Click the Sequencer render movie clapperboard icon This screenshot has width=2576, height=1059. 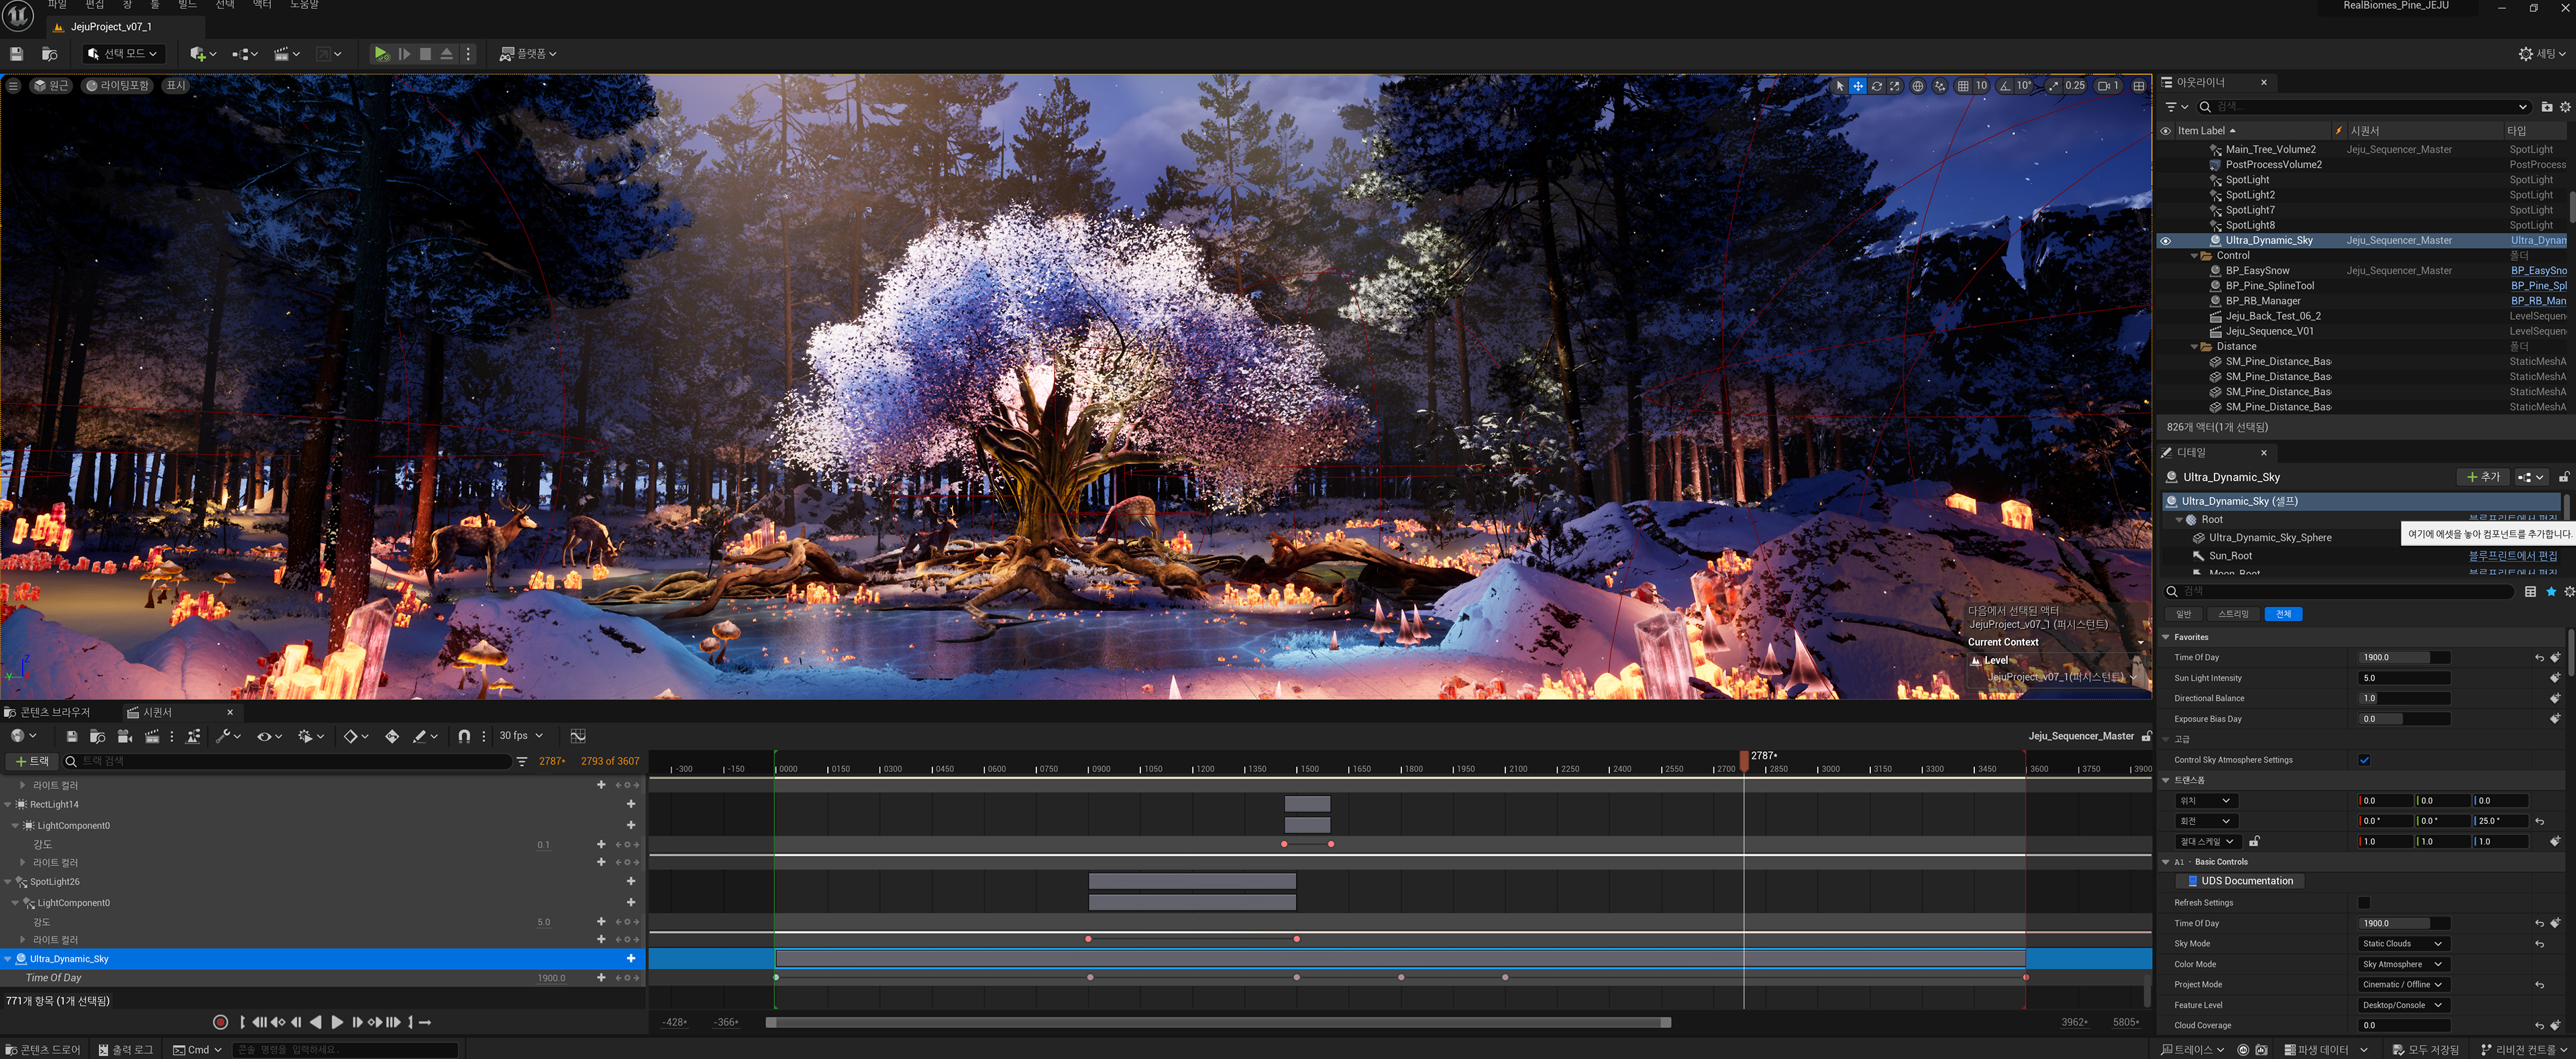(152, 736)
